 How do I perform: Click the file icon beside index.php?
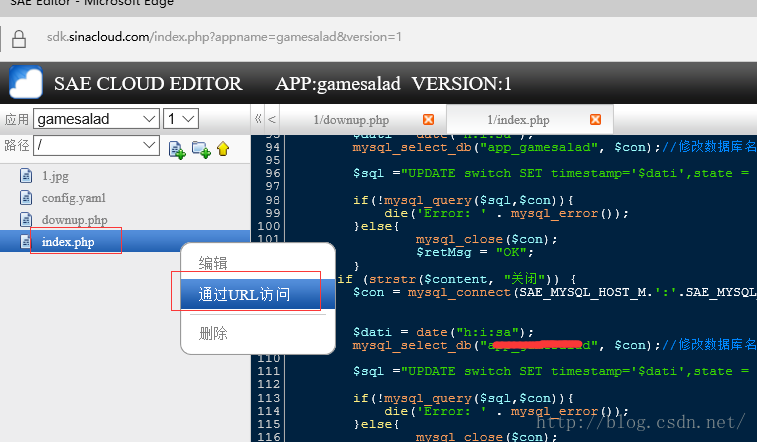25,241
